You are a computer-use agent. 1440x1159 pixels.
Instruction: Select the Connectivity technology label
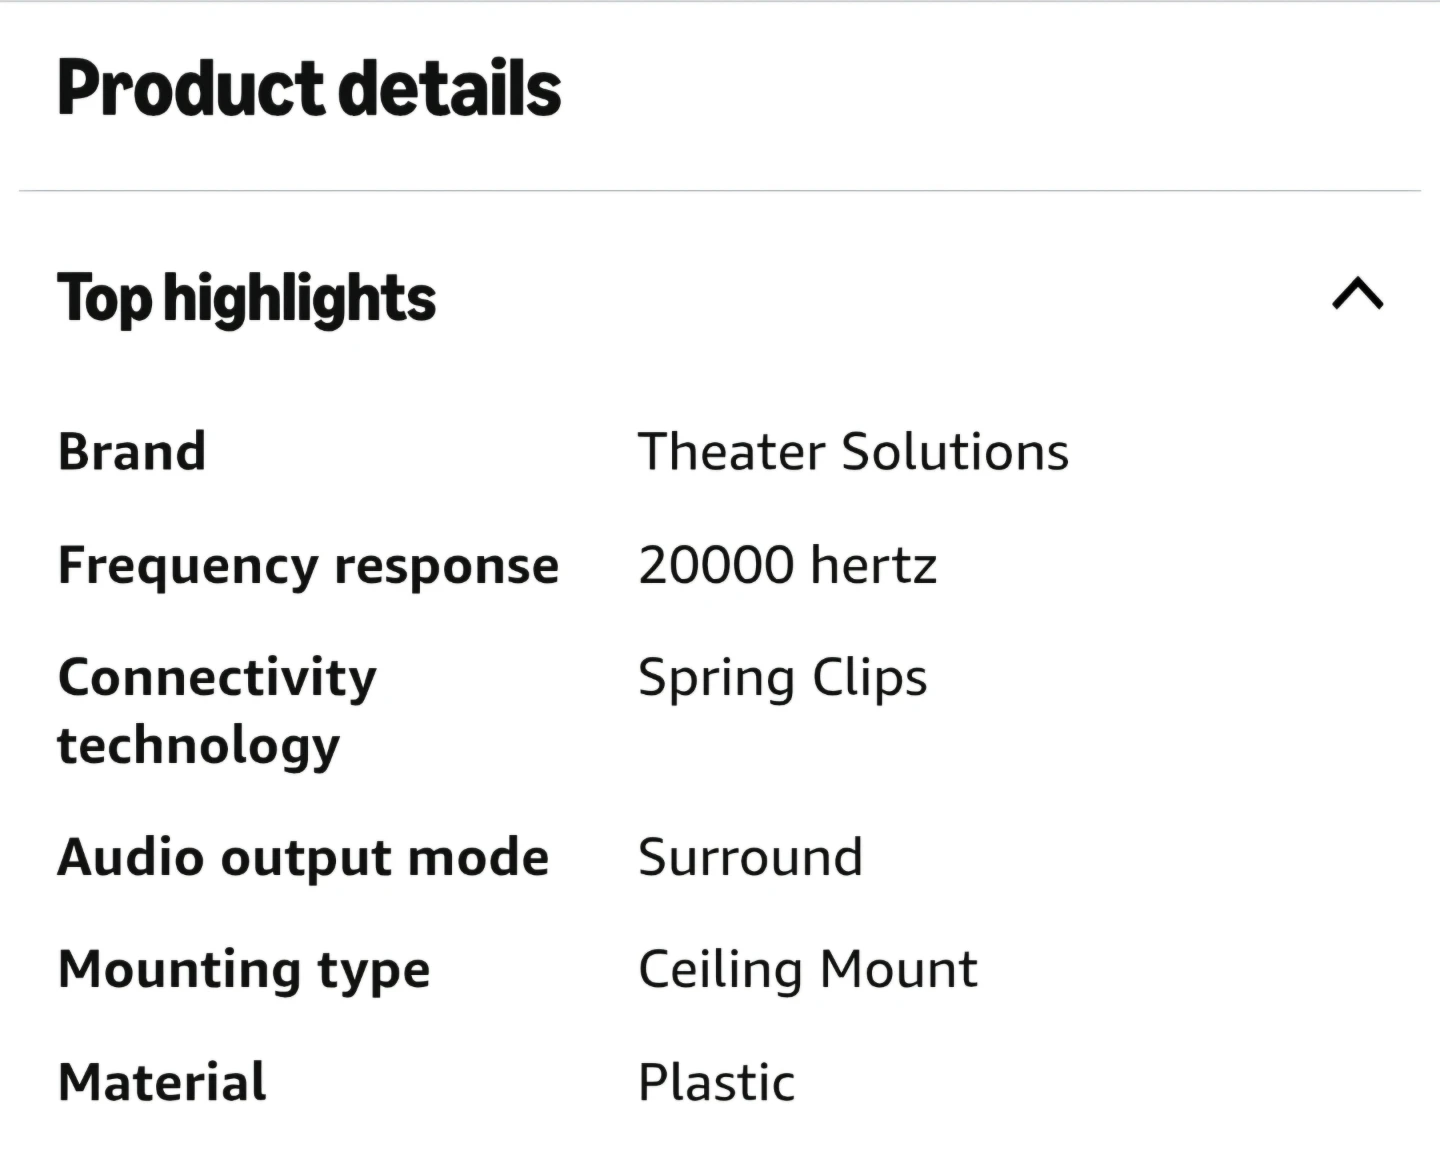tap(217, 712)
